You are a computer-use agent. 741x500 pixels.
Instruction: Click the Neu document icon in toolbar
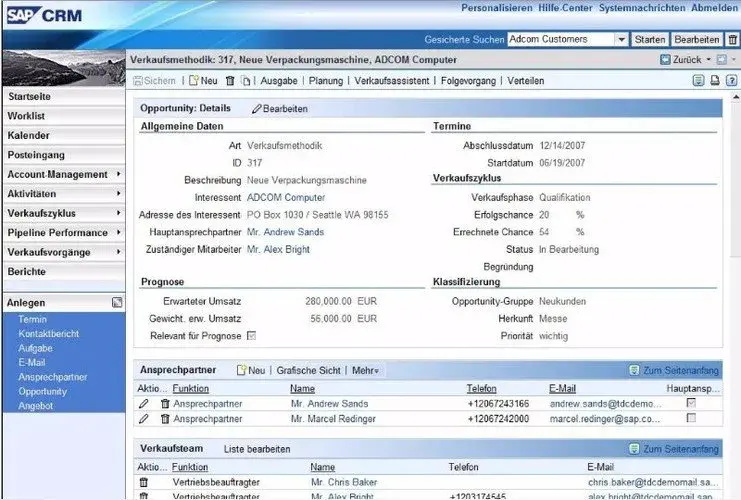193,81
